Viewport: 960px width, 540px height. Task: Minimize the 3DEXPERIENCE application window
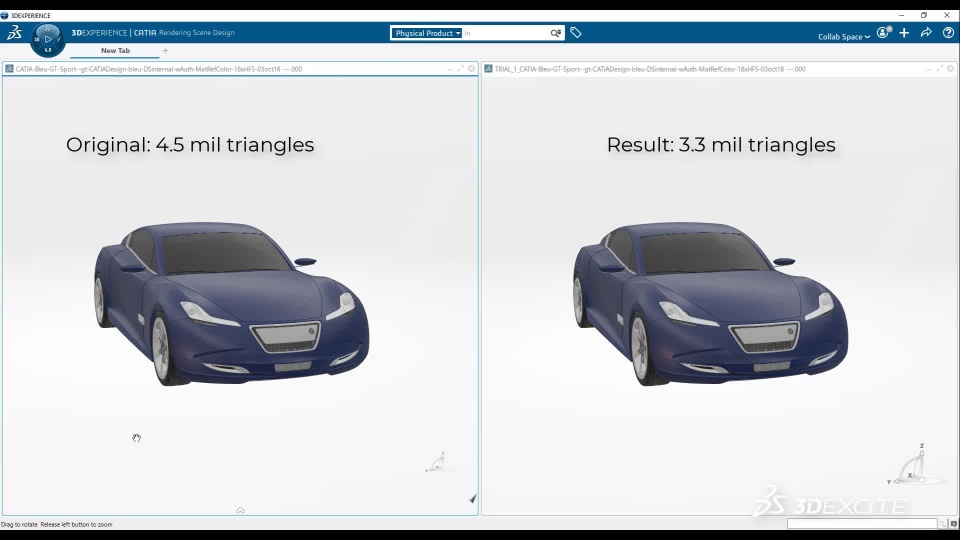click(901, 15)
